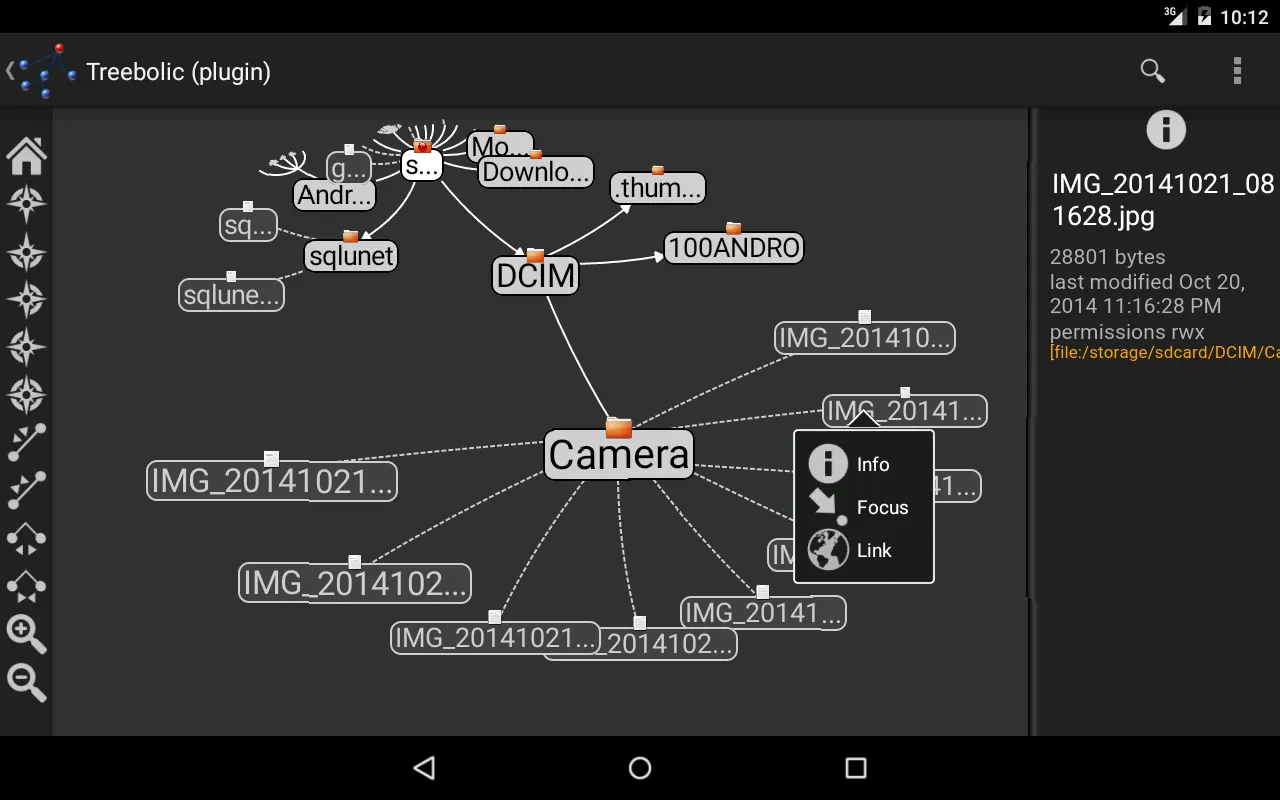Tap the Treebolic app icon to go back
Screen dimensions: 1280x800
(47, 71)
